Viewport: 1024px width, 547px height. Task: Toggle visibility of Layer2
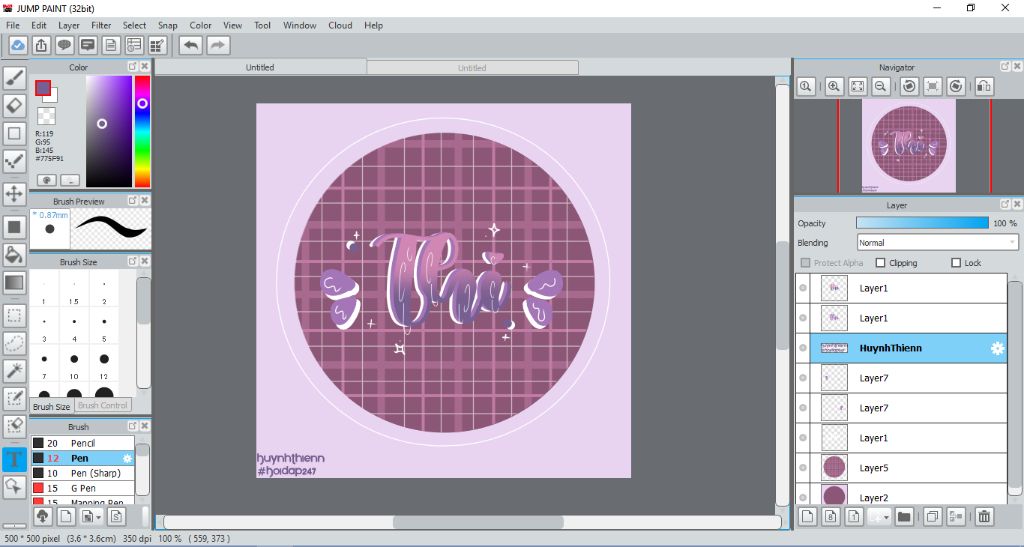coord(803,497)
